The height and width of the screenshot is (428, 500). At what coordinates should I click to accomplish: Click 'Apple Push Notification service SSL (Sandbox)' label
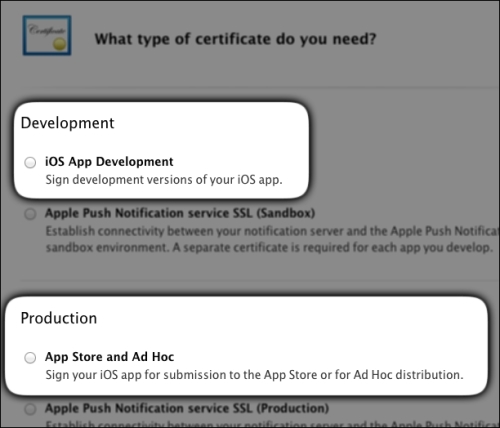tap(180, 213)
